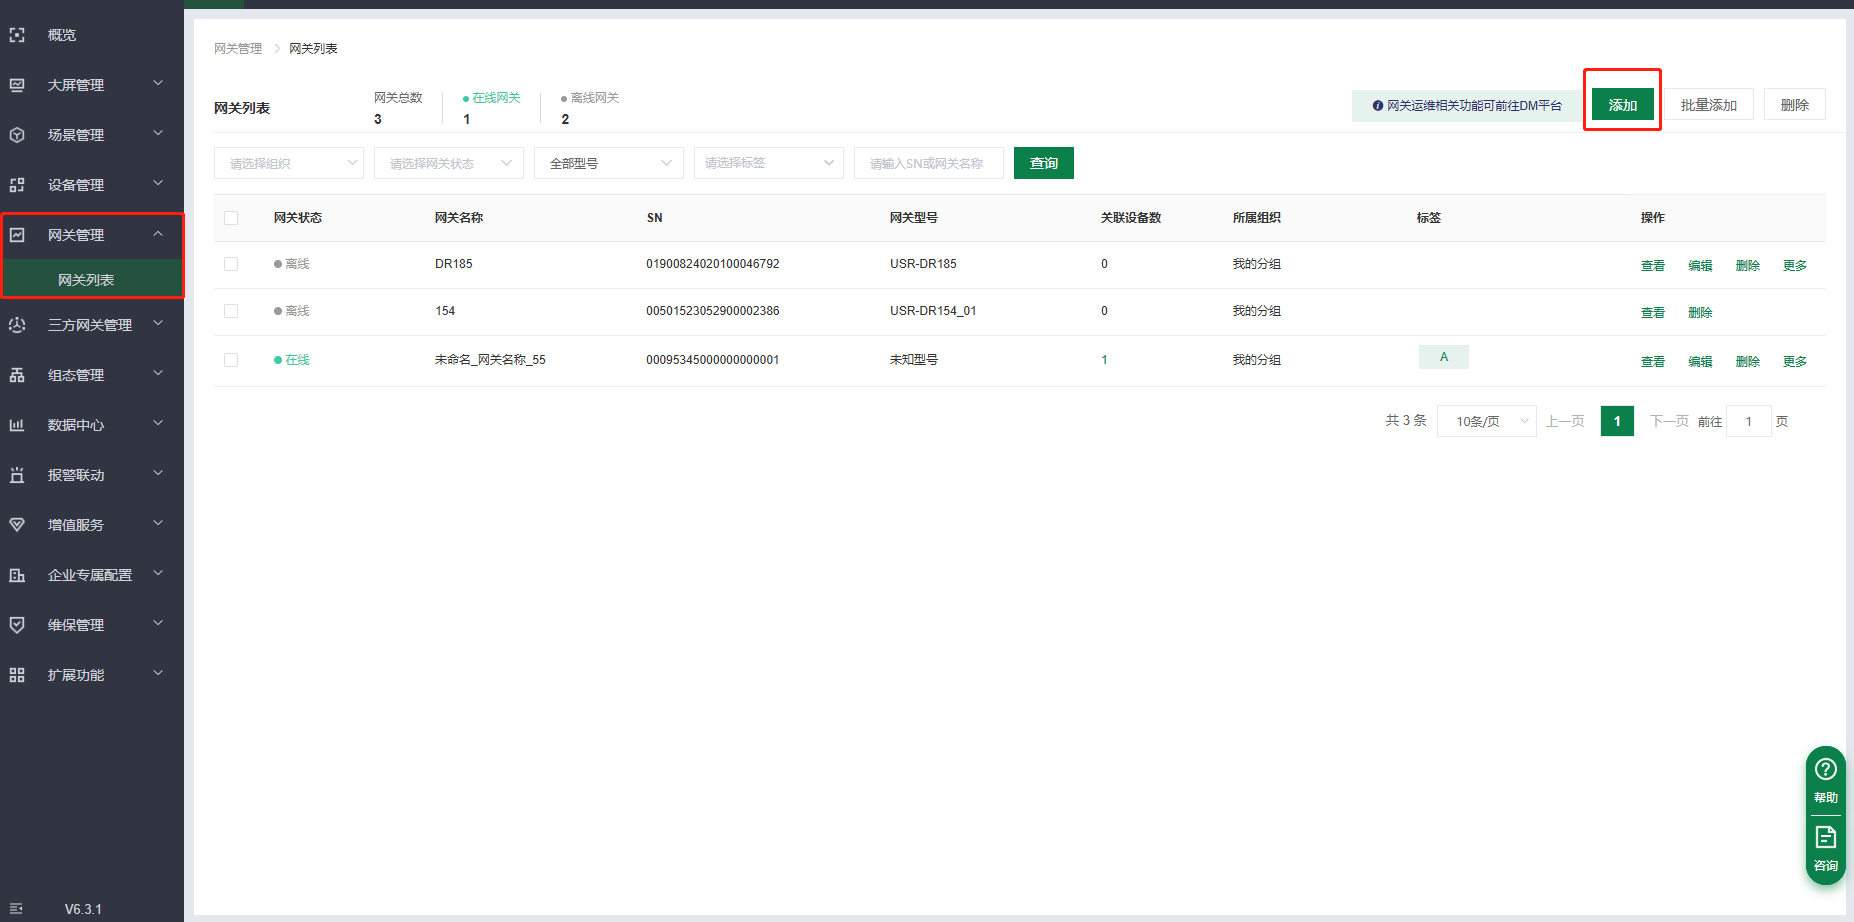Click the 大屏管理 screen icon
The image size is (1854, 922).
click(17, 85)
